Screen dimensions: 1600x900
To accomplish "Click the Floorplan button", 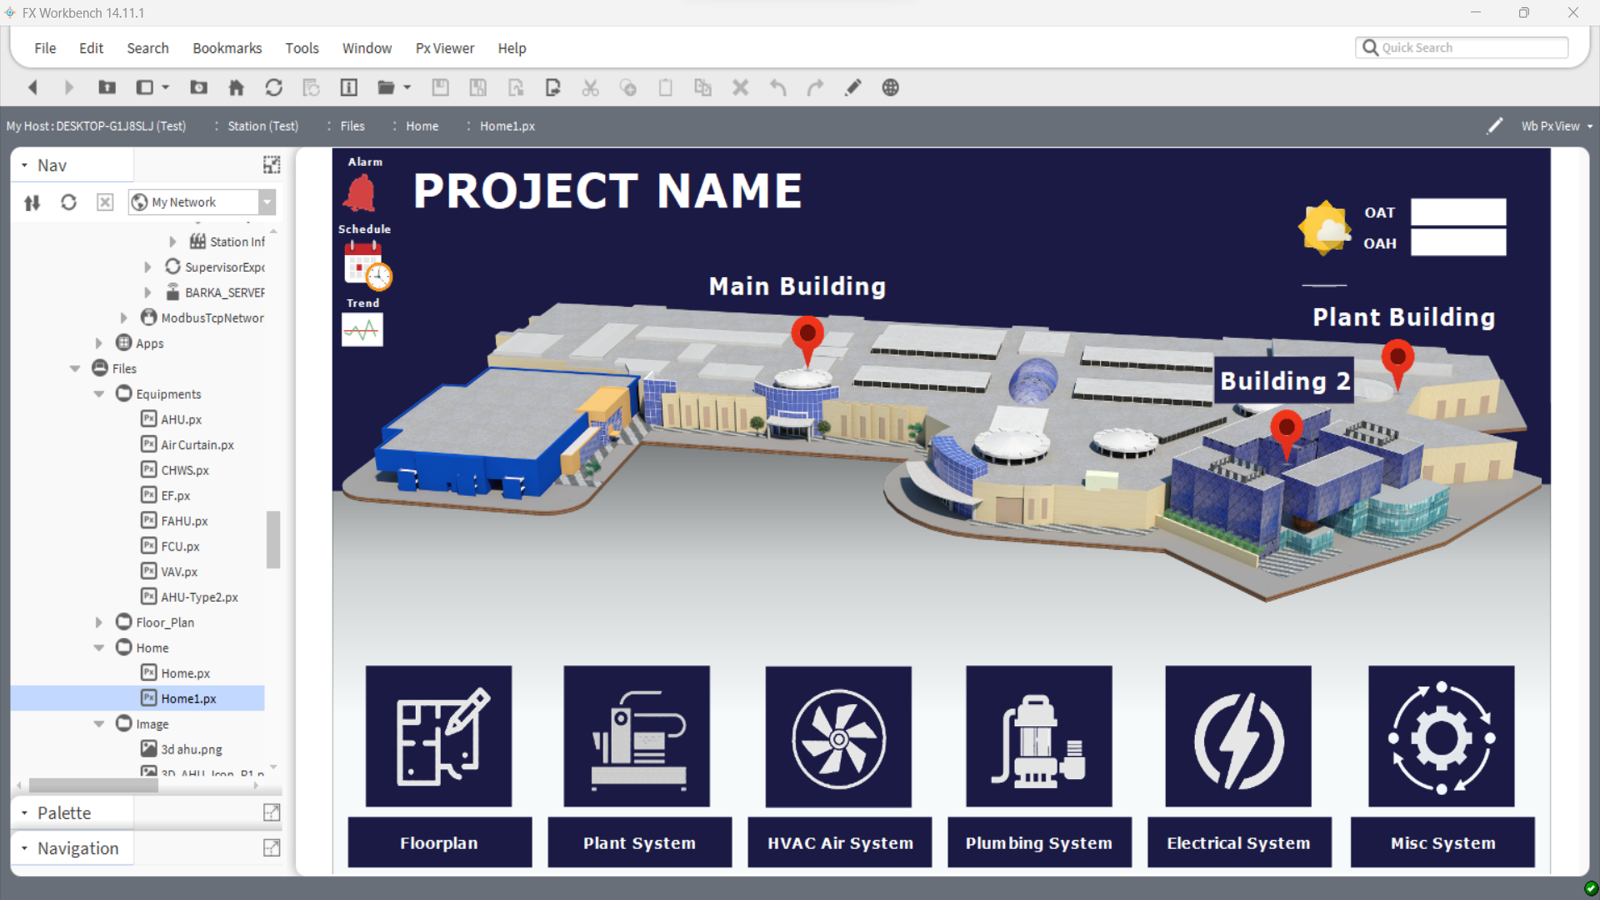I will [439, 843].
